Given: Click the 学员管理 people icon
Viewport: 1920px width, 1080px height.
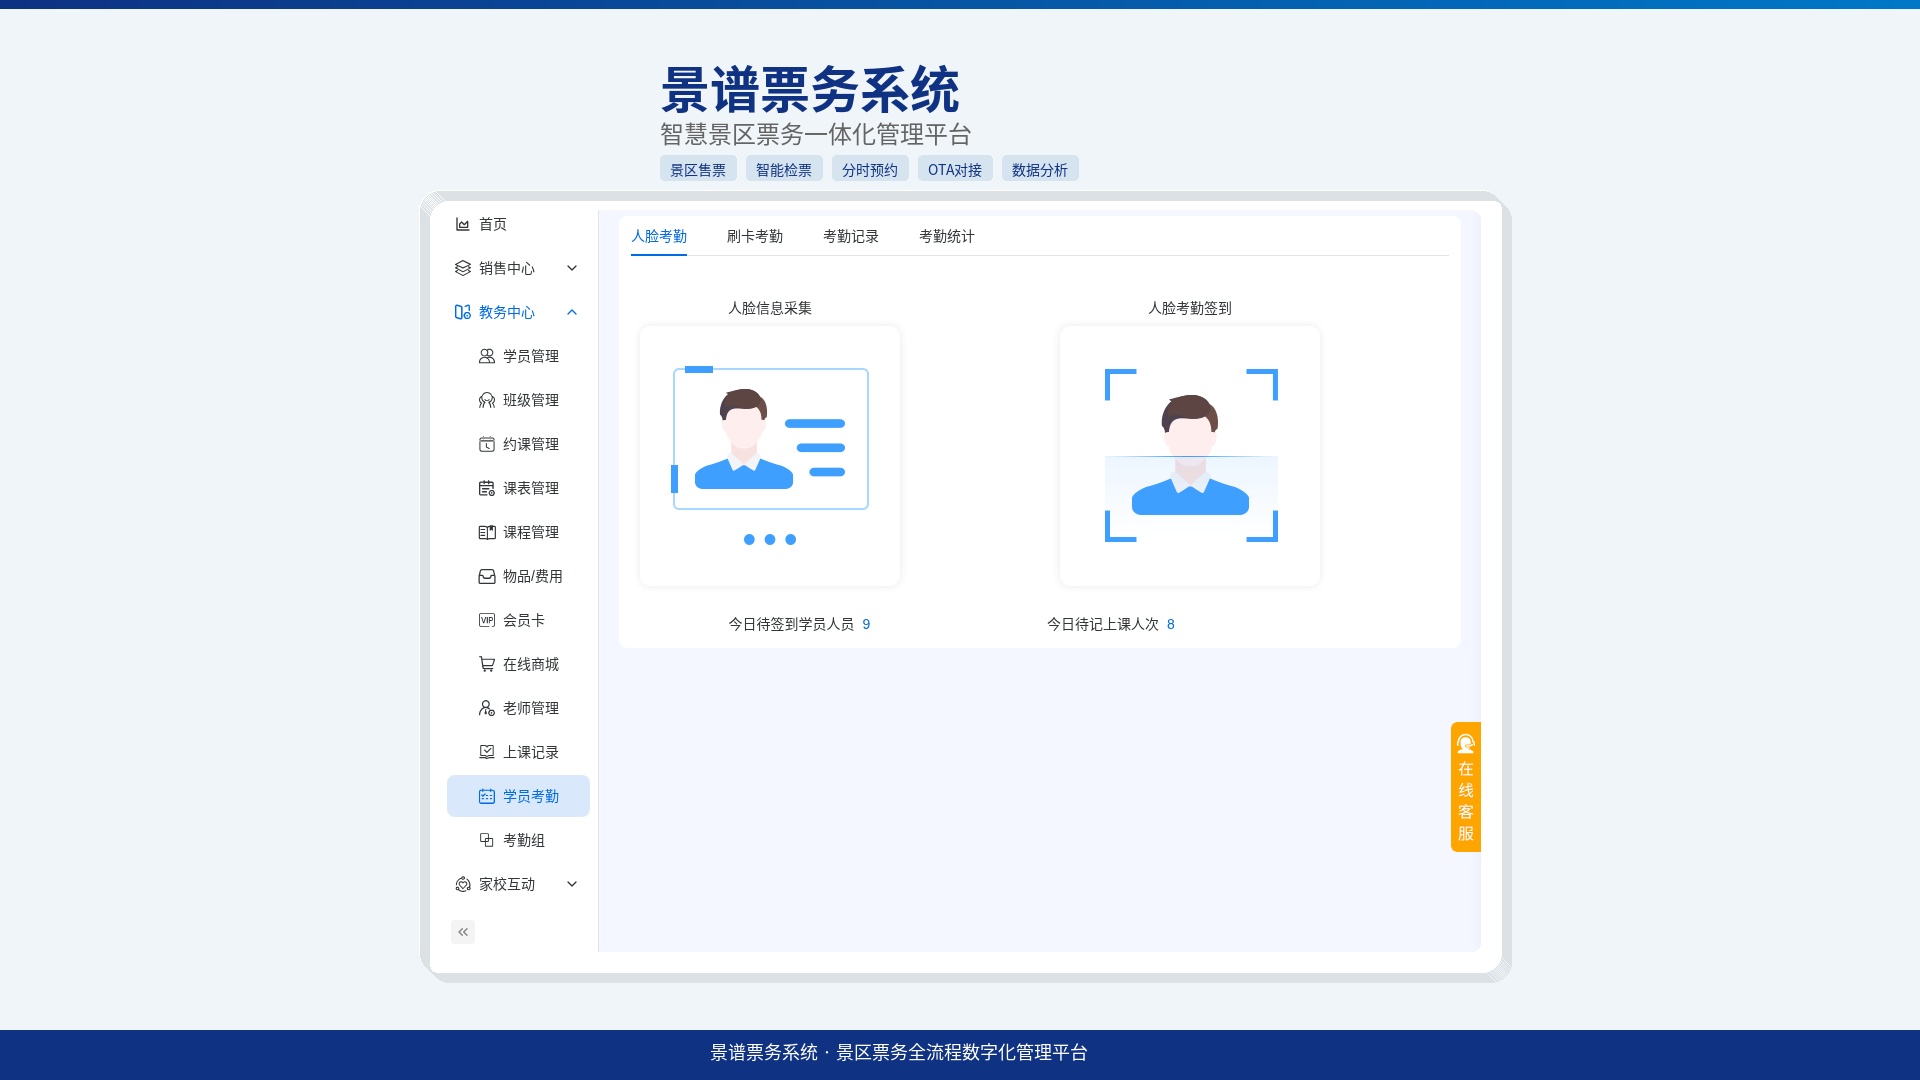Looking at the screenshot, I should [x=486, y=356].
